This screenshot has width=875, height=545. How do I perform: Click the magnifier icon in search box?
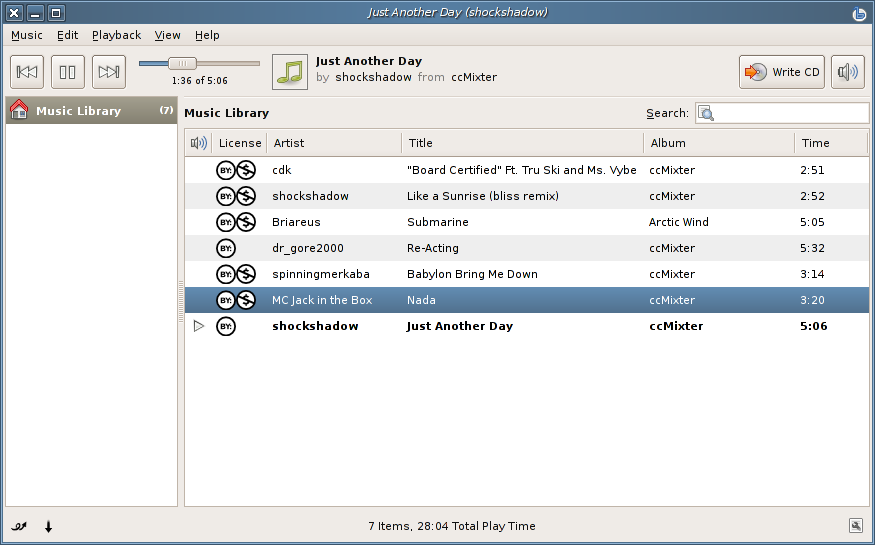[x=706, y=113]
